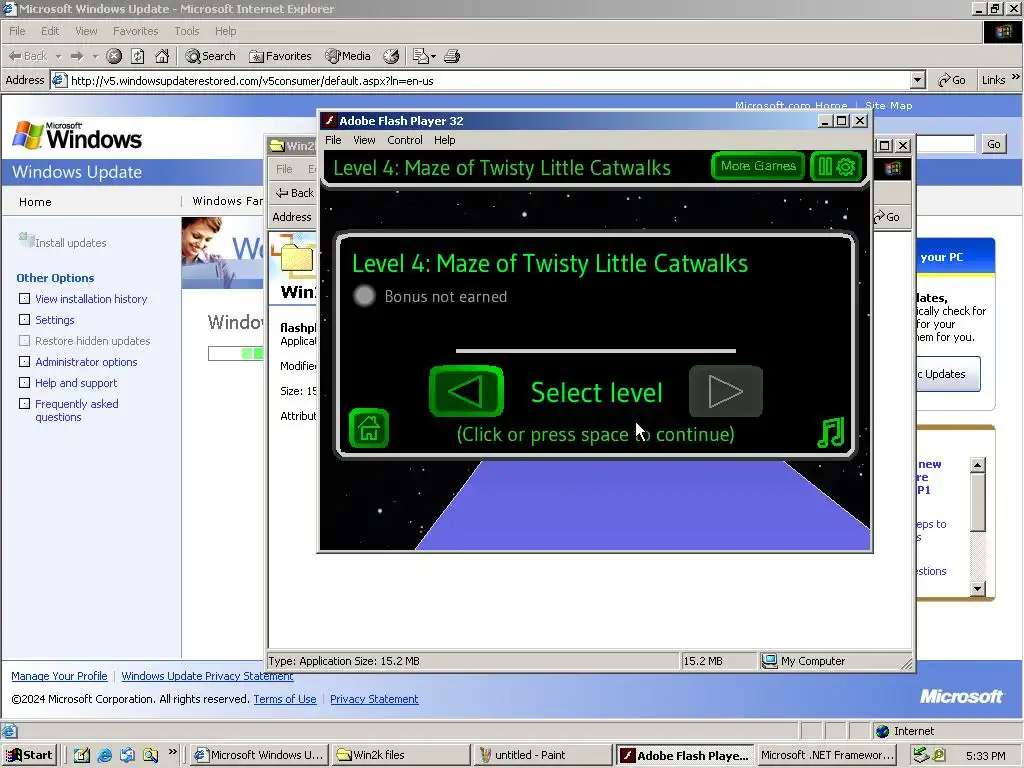Screen dimensions: 1024x768
Task: Select previous level with the left arrow
Action: (x=466, y=391)
